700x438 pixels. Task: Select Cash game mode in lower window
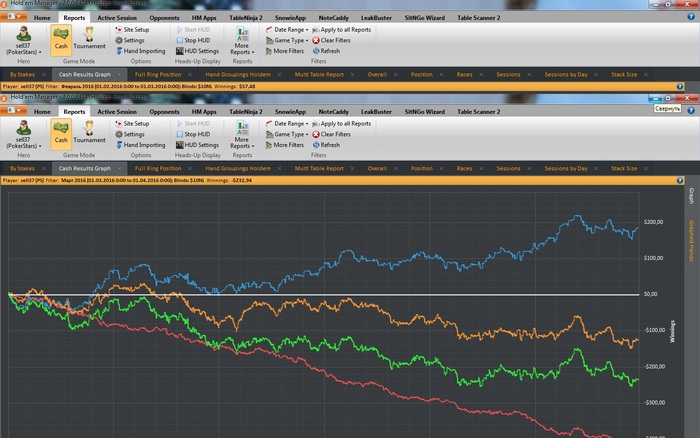point(61,134)
